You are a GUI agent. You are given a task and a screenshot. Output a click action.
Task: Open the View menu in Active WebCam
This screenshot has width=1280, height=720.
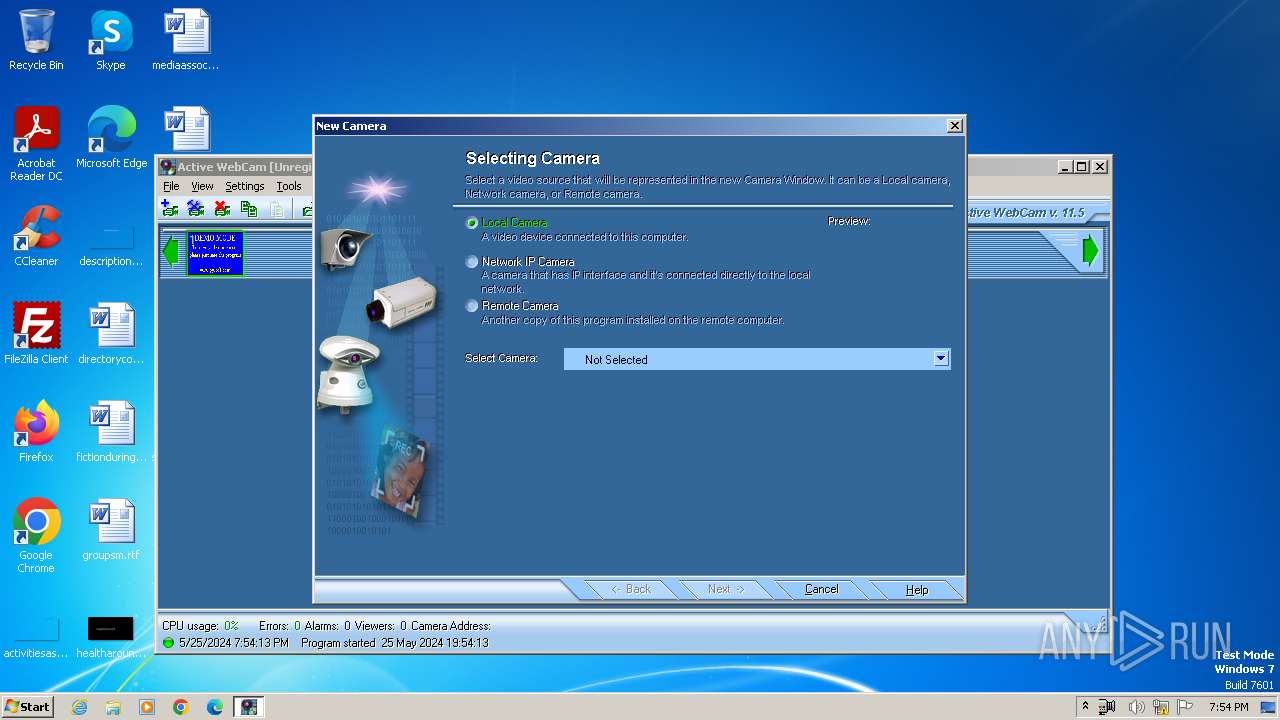(x=202, y=186)
